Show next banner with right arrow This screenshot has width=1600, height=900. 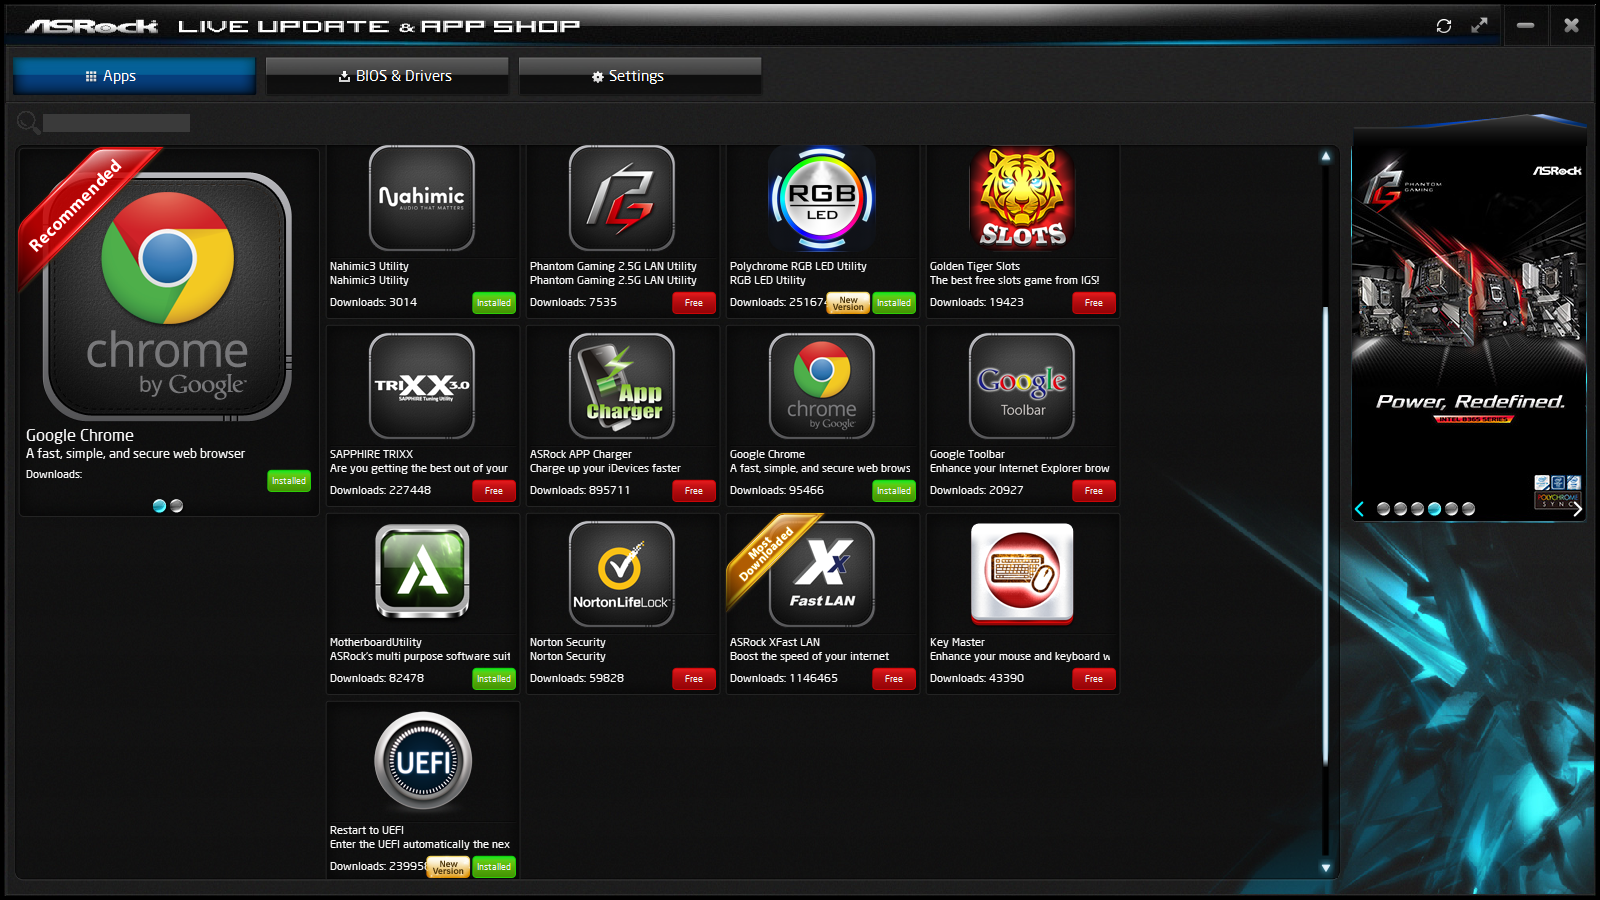pos(1577,509)
